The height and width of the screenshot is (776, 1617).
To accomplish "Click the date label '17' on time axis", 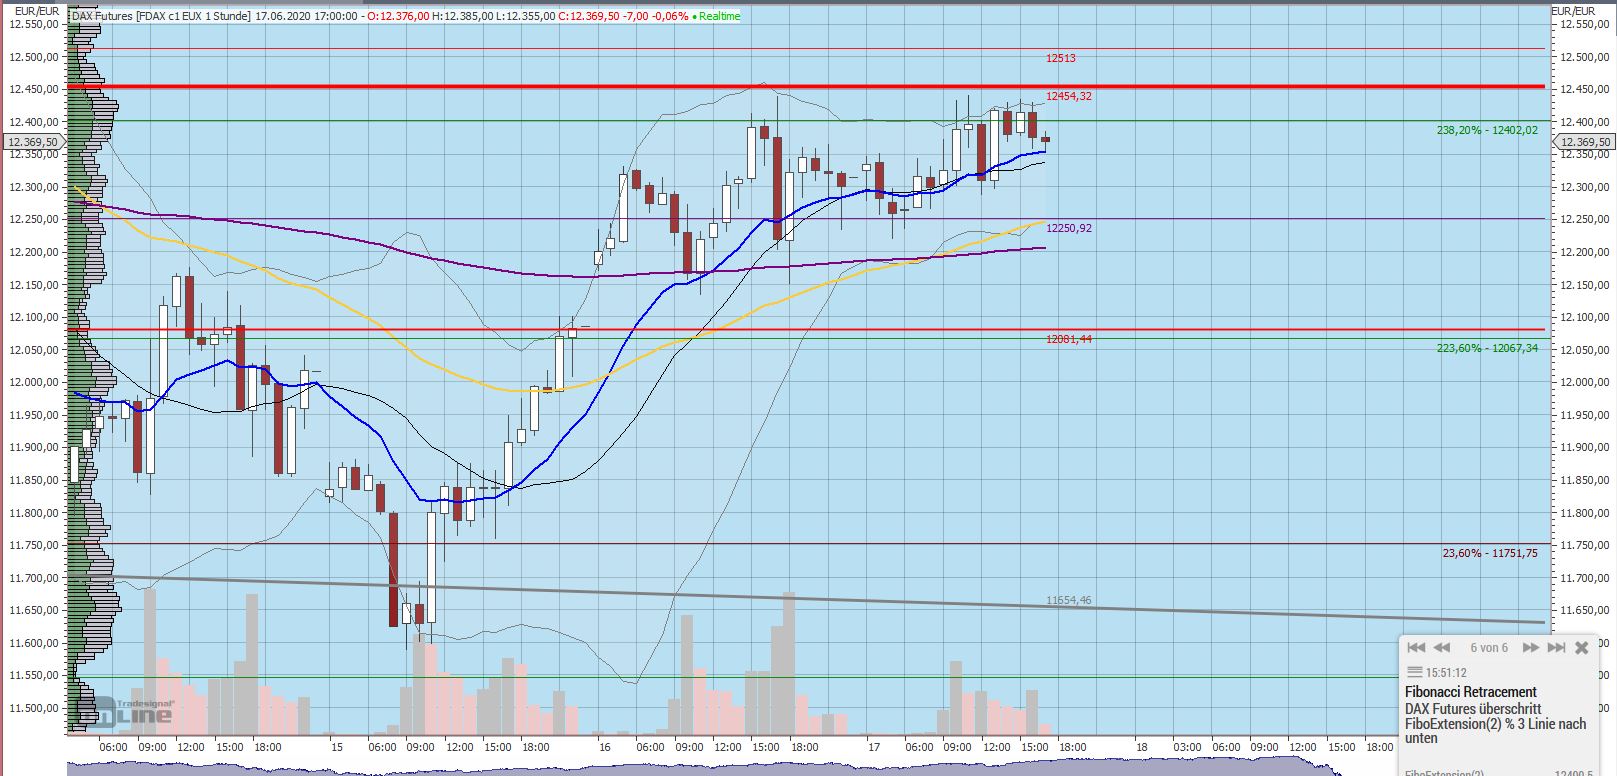I will [x=873, y=747].
